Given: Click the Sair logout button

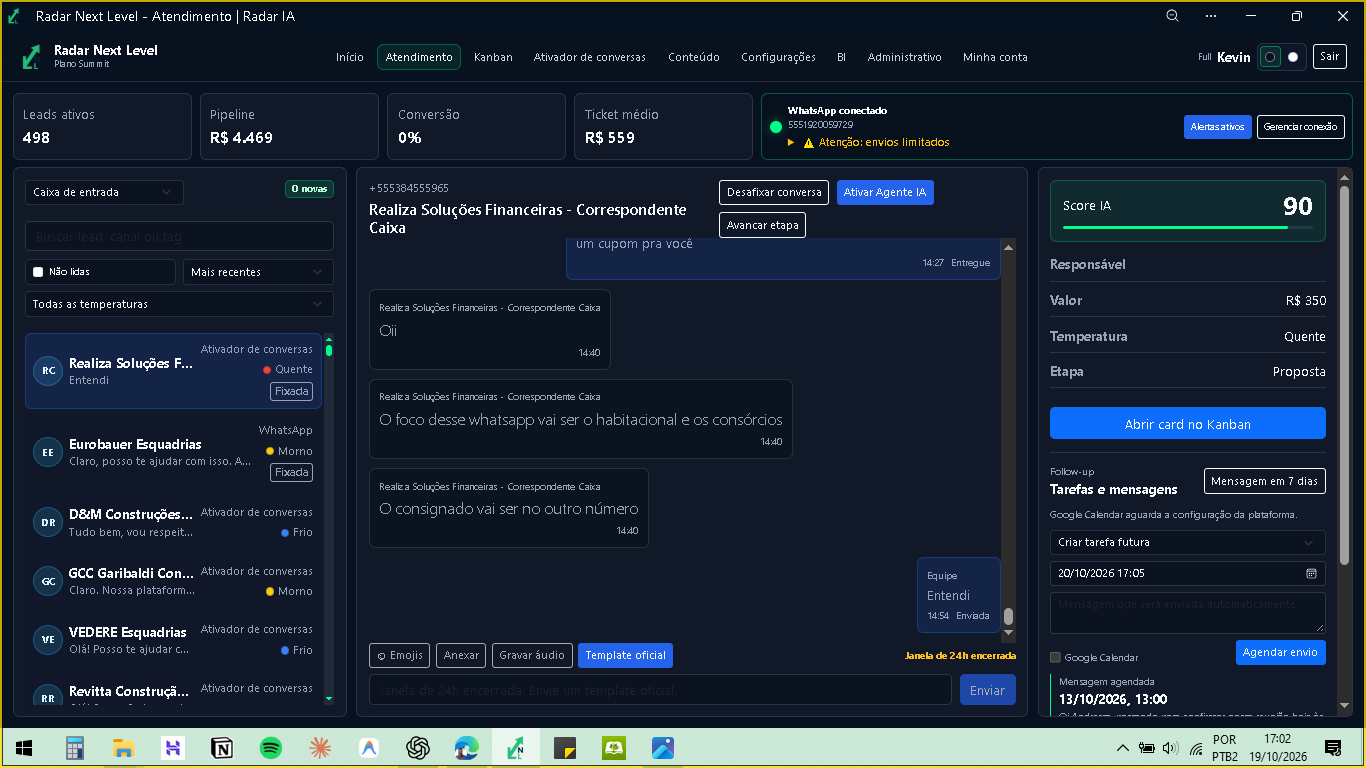Looking at the screenshot, I should tap(1329, 57).
